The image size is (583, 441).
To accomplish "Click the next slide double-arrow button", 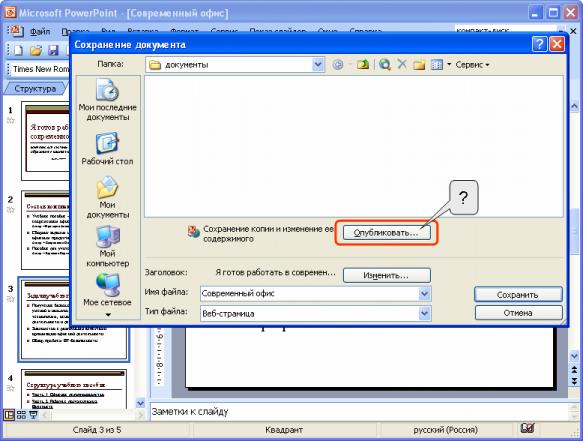I will (x=574, y=381).
